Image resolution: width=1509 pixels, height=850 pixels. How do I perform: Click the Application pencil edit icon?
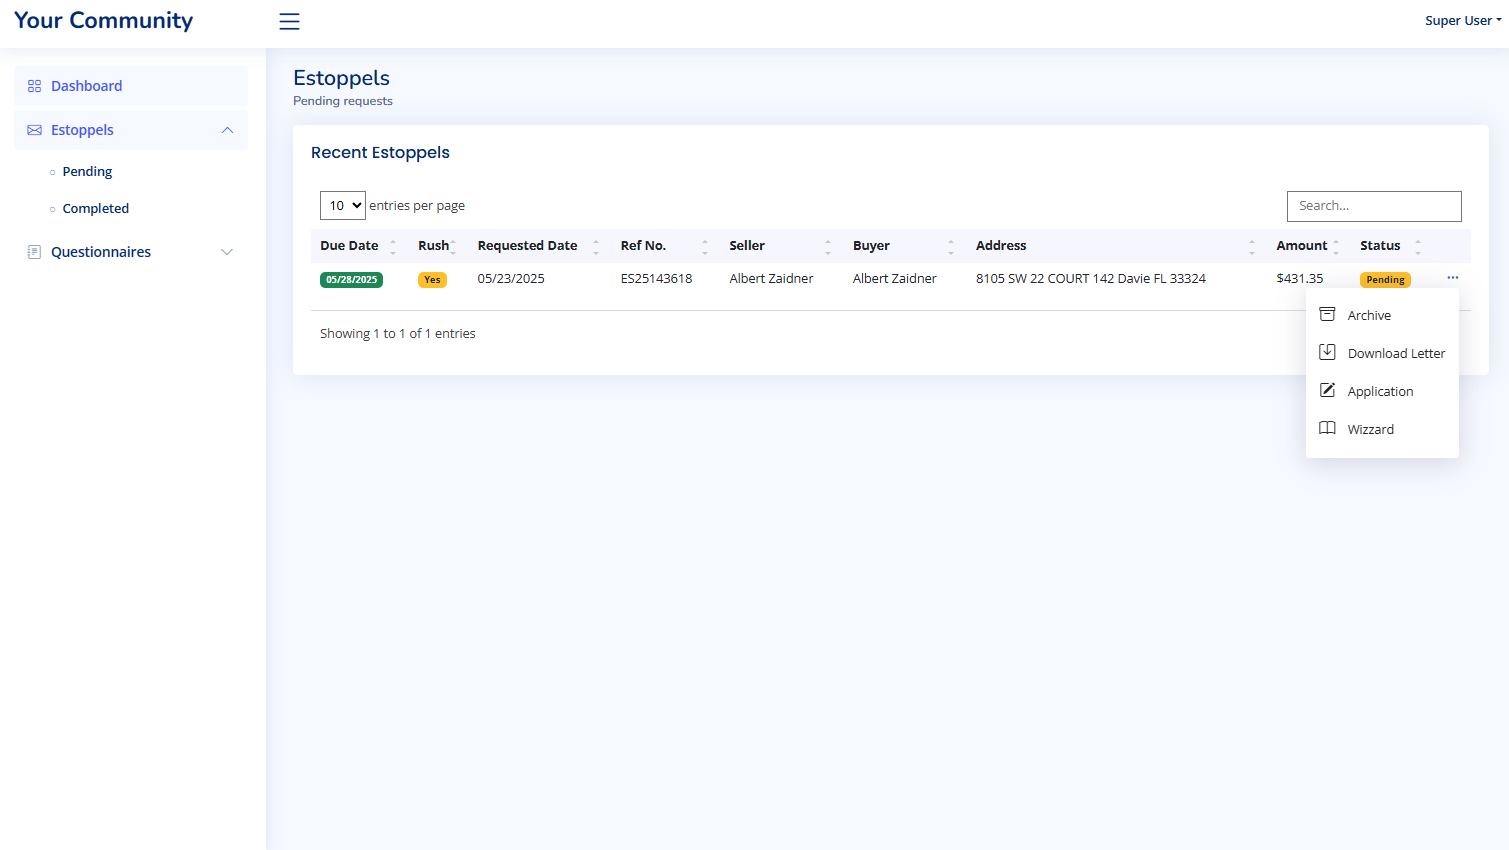(x=1327, y=390)
